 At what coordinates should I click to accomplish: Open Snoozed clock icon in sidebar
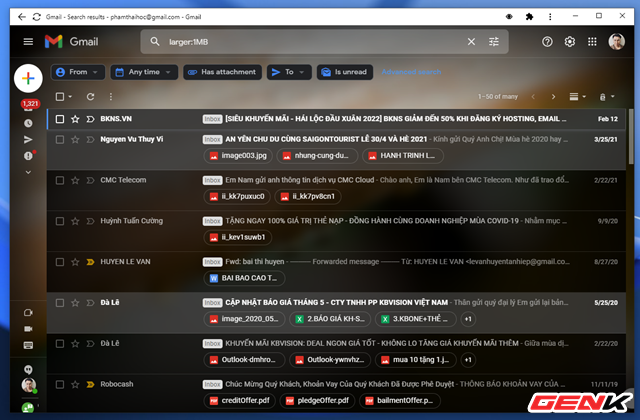28,123
